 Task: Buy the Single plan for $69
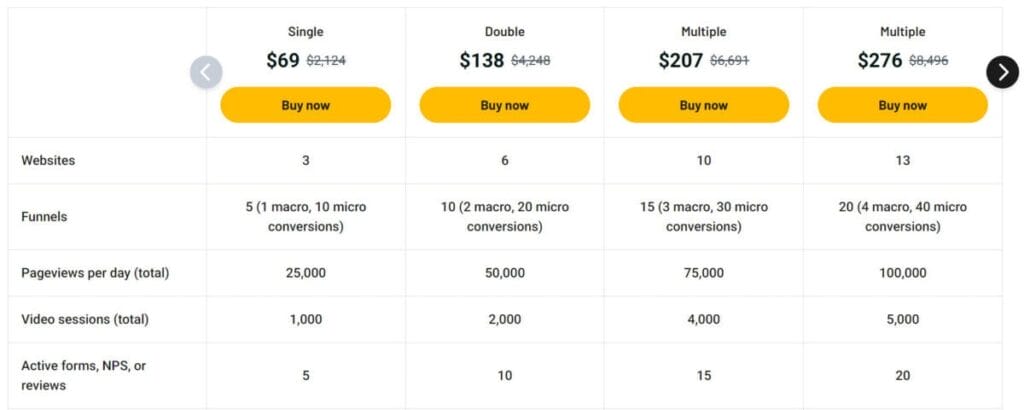point(306,105)
